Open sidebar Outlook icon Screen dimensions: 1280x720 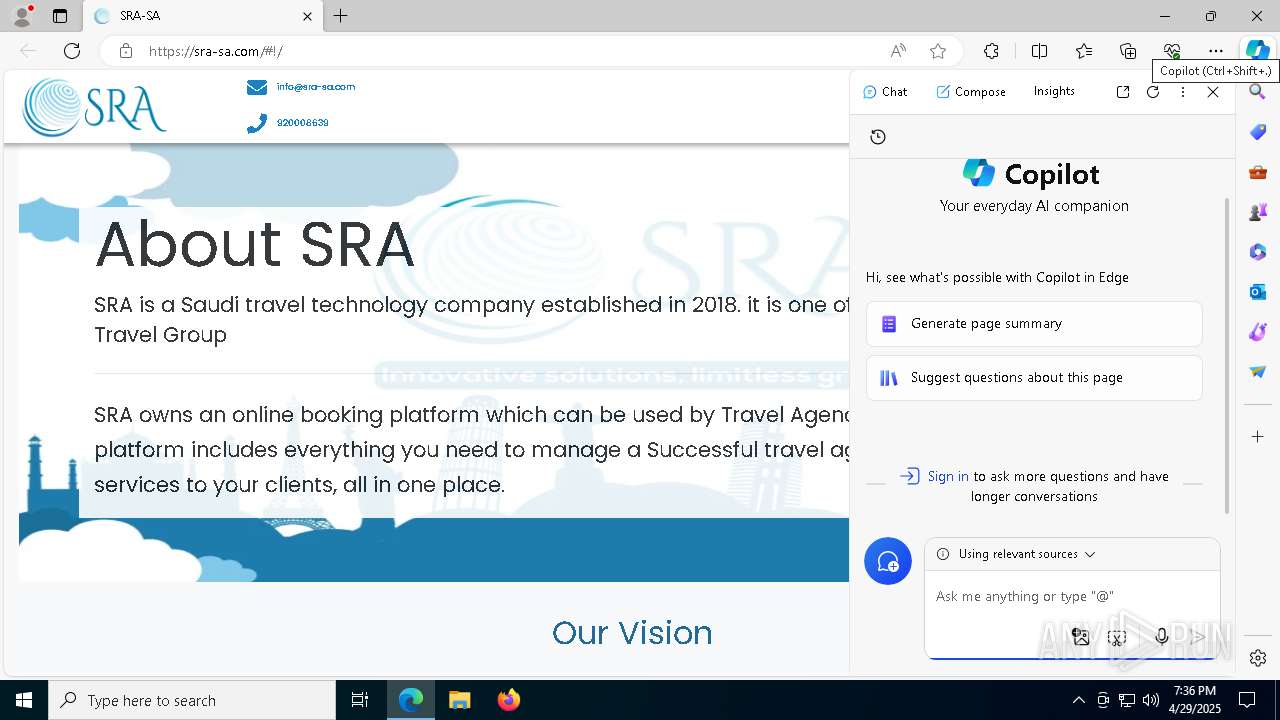coord(1258,292)
